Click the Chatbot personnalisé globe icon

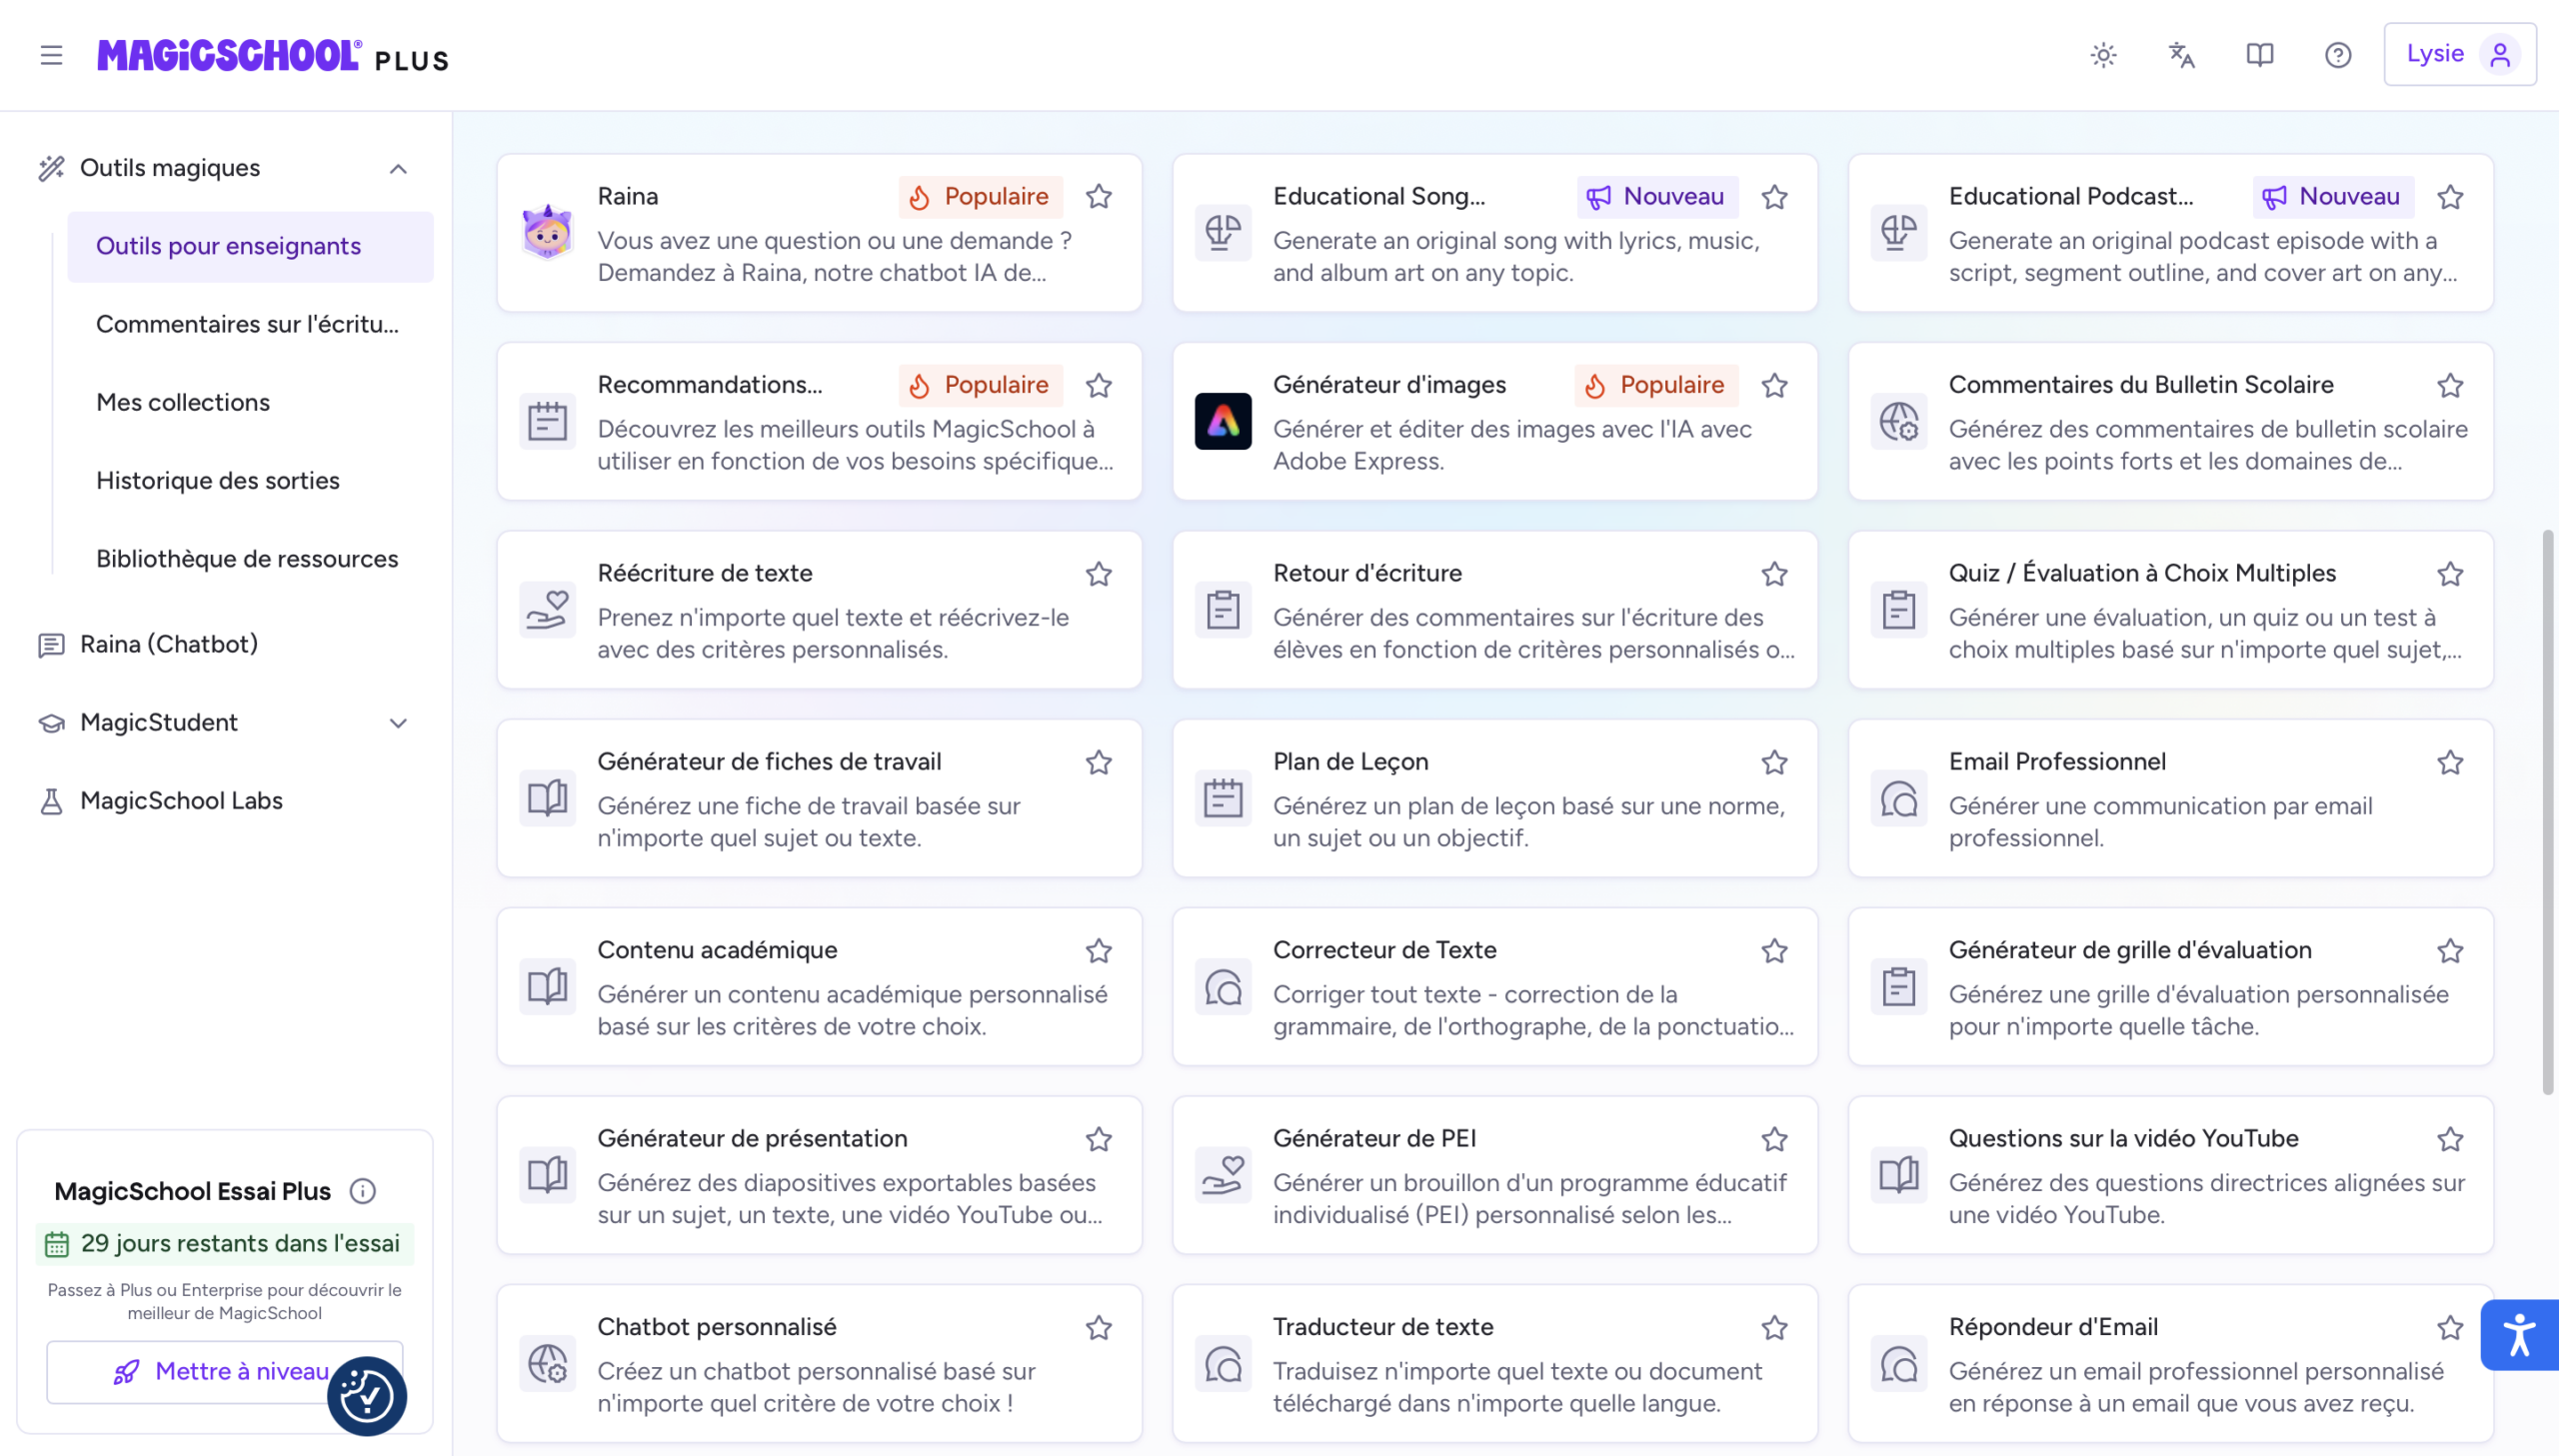[547, 1363]
